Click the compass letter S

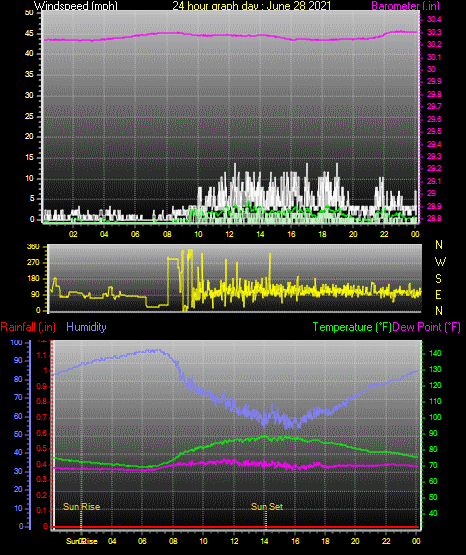438,279
